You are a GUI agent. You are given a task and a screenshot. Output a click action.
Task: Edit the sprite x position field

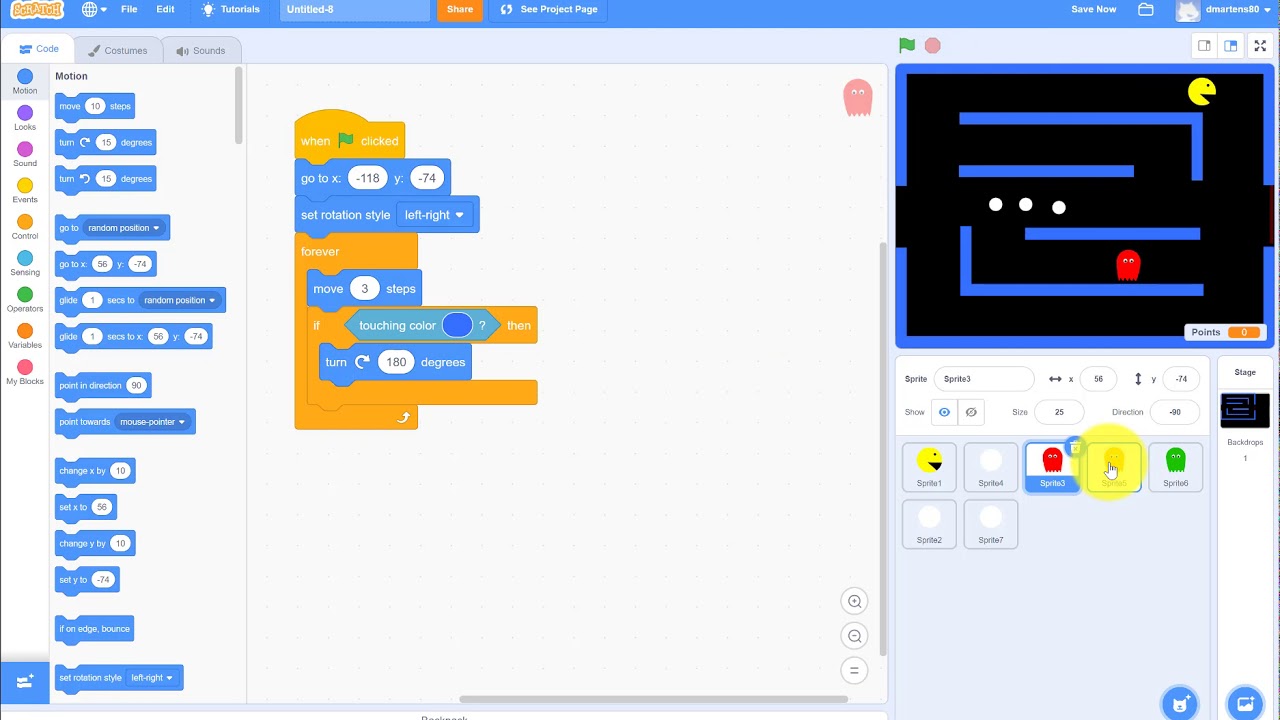(x=1098, y=379)
